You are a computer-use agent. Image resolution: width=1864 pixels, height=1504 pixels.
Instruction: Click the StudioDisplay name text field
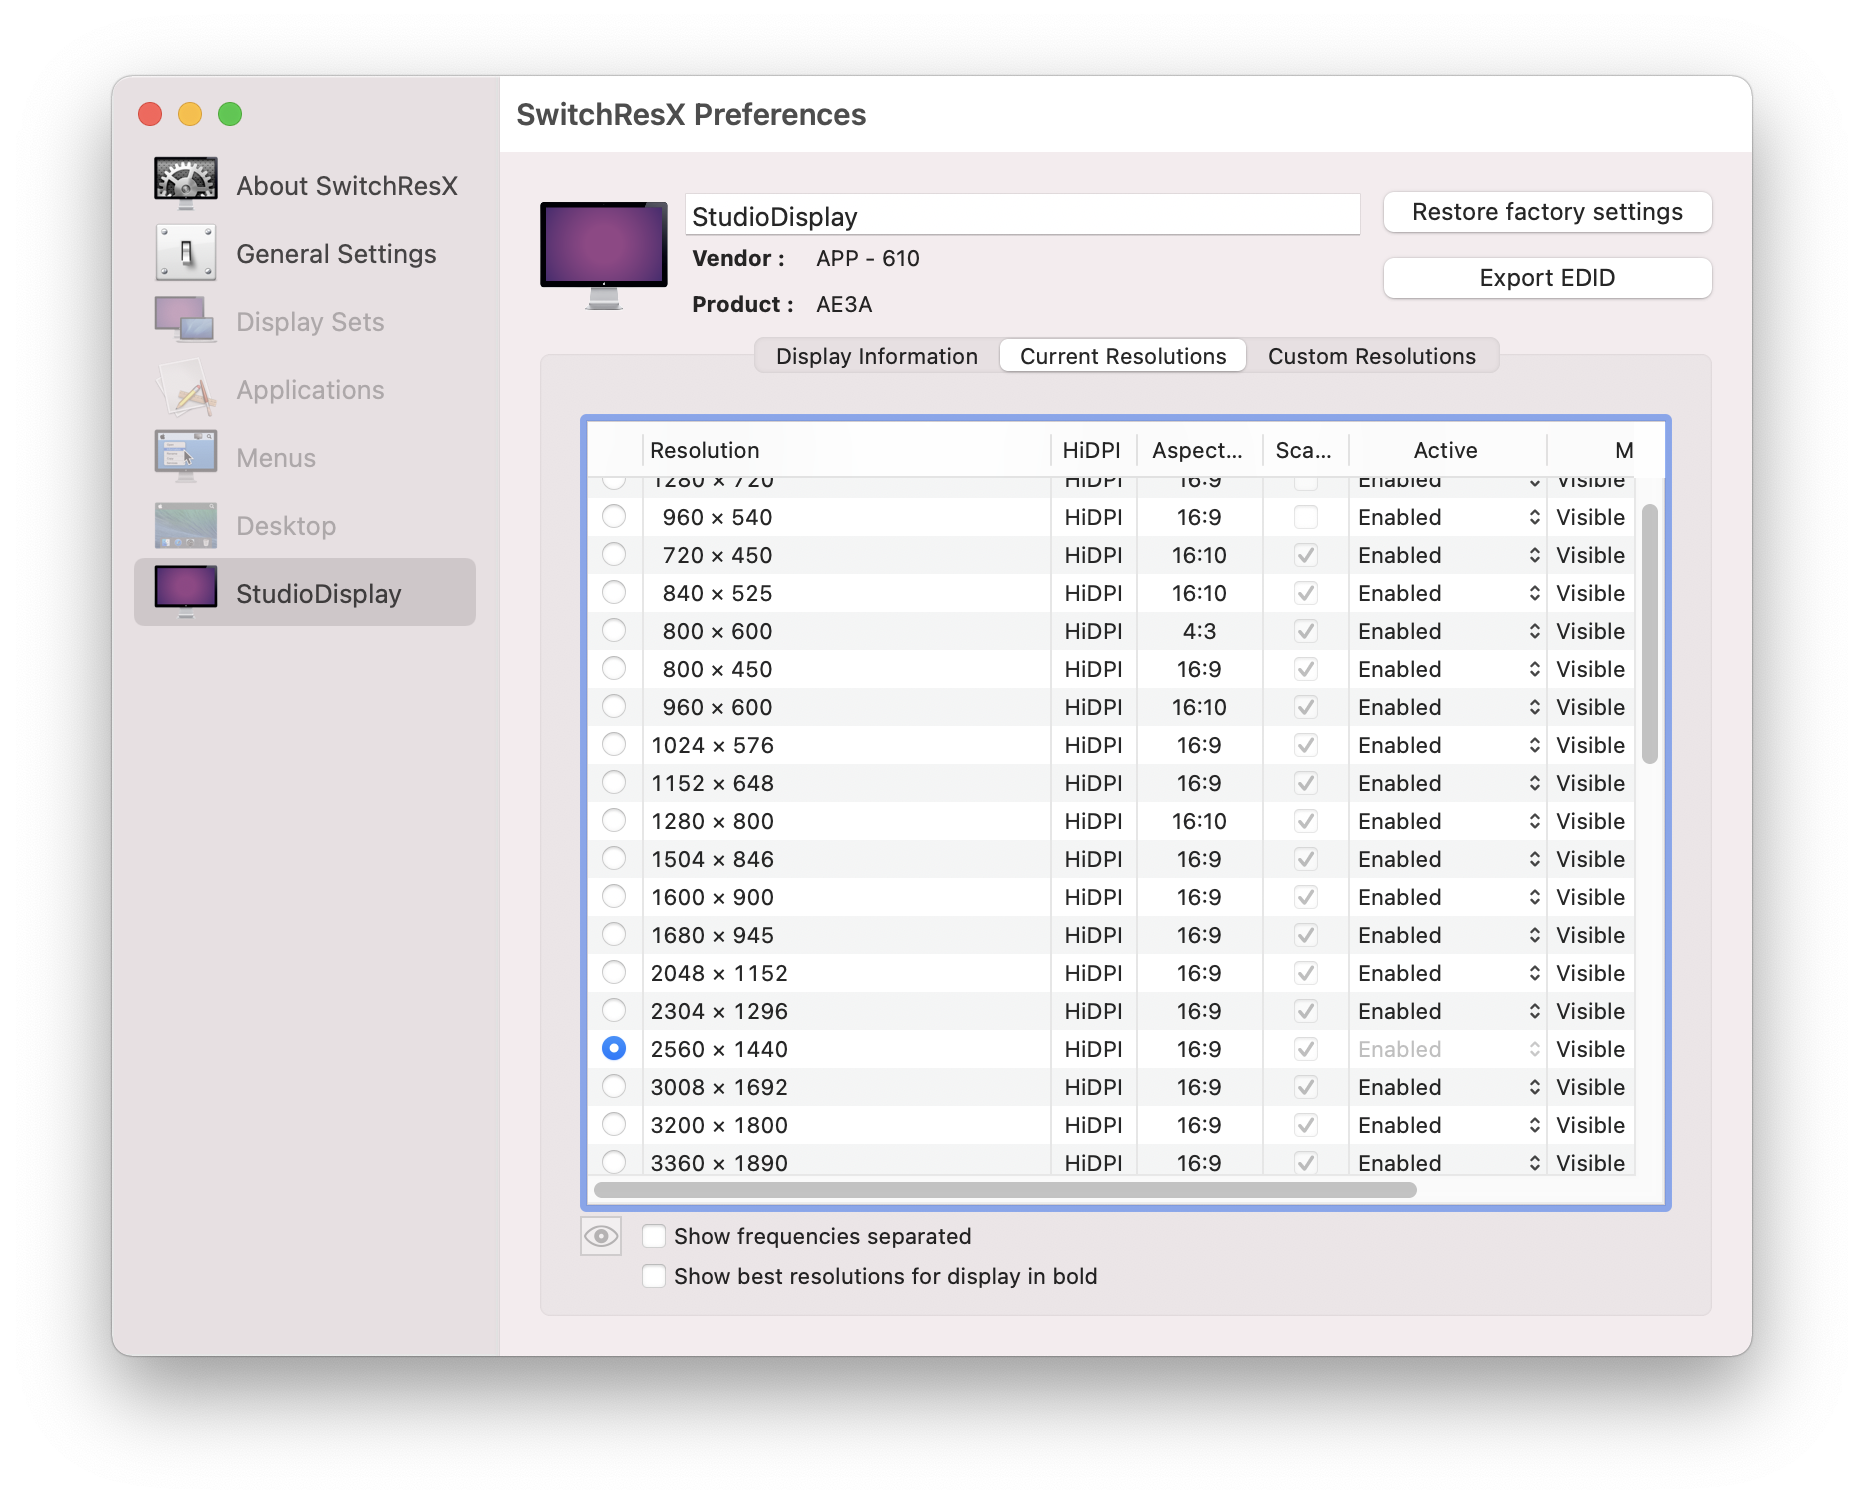(1022, 215)
